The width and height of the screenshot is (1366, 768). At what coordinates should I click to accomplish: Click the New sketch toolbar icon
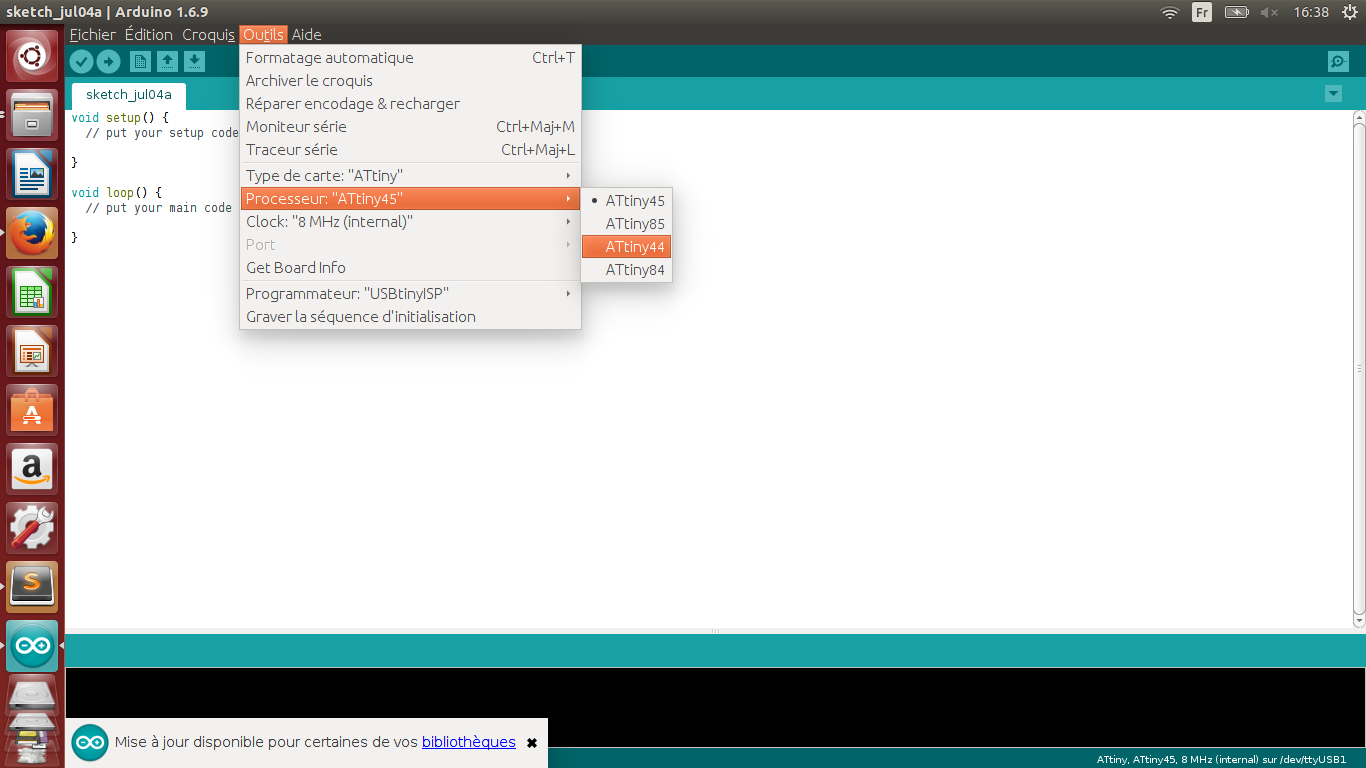pos(141,62)
